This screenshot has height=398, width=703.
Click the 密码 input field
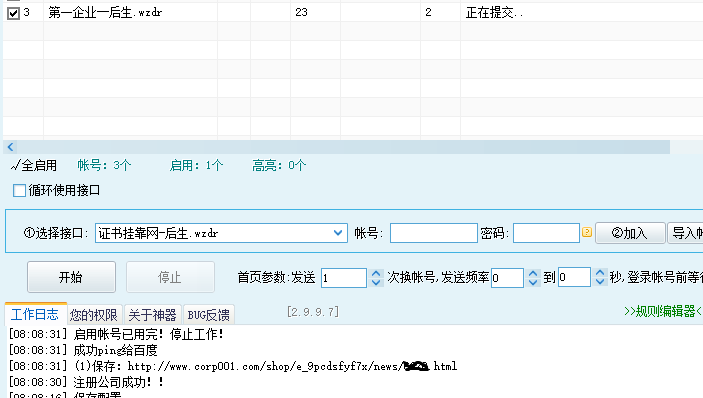546,233
